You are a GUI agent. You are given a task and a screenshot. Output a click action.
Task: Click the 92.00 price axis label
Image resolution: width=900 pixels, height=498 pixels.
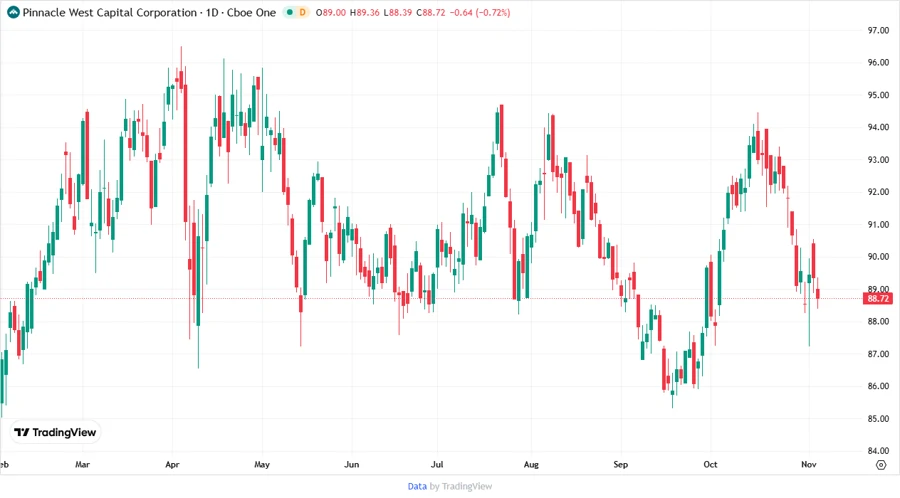point(878,192)
